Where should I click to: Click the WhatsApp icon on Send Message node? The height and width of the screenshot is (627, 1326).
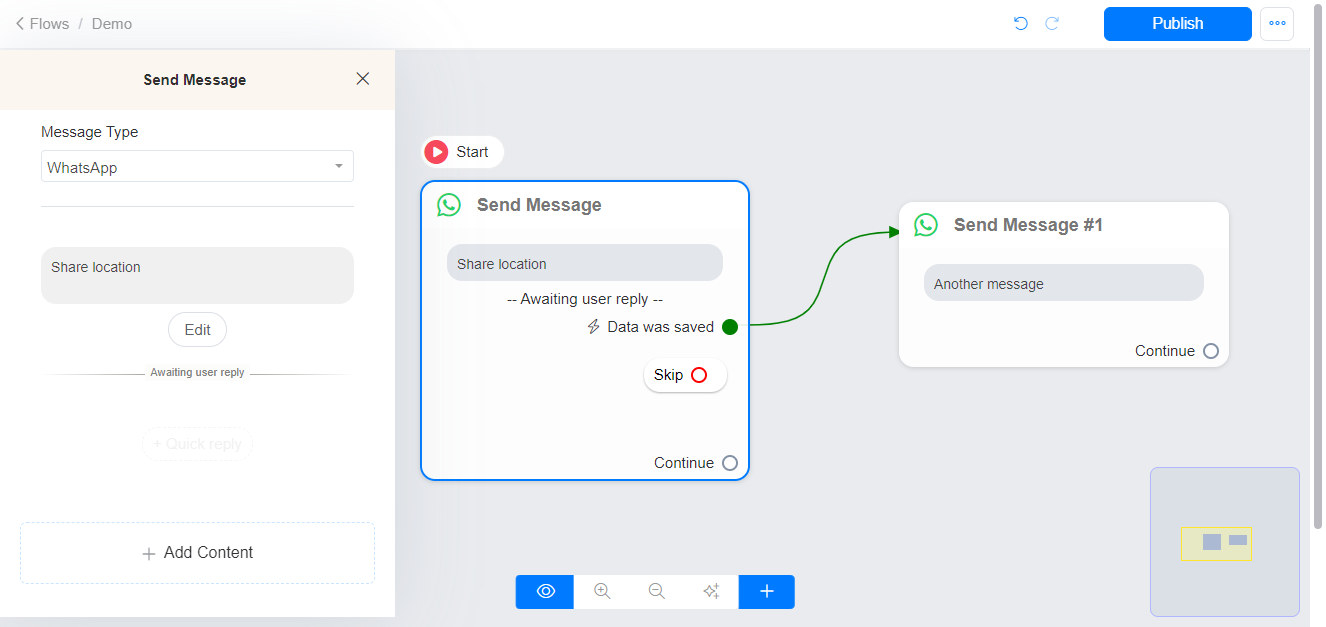tap(449, 204)
